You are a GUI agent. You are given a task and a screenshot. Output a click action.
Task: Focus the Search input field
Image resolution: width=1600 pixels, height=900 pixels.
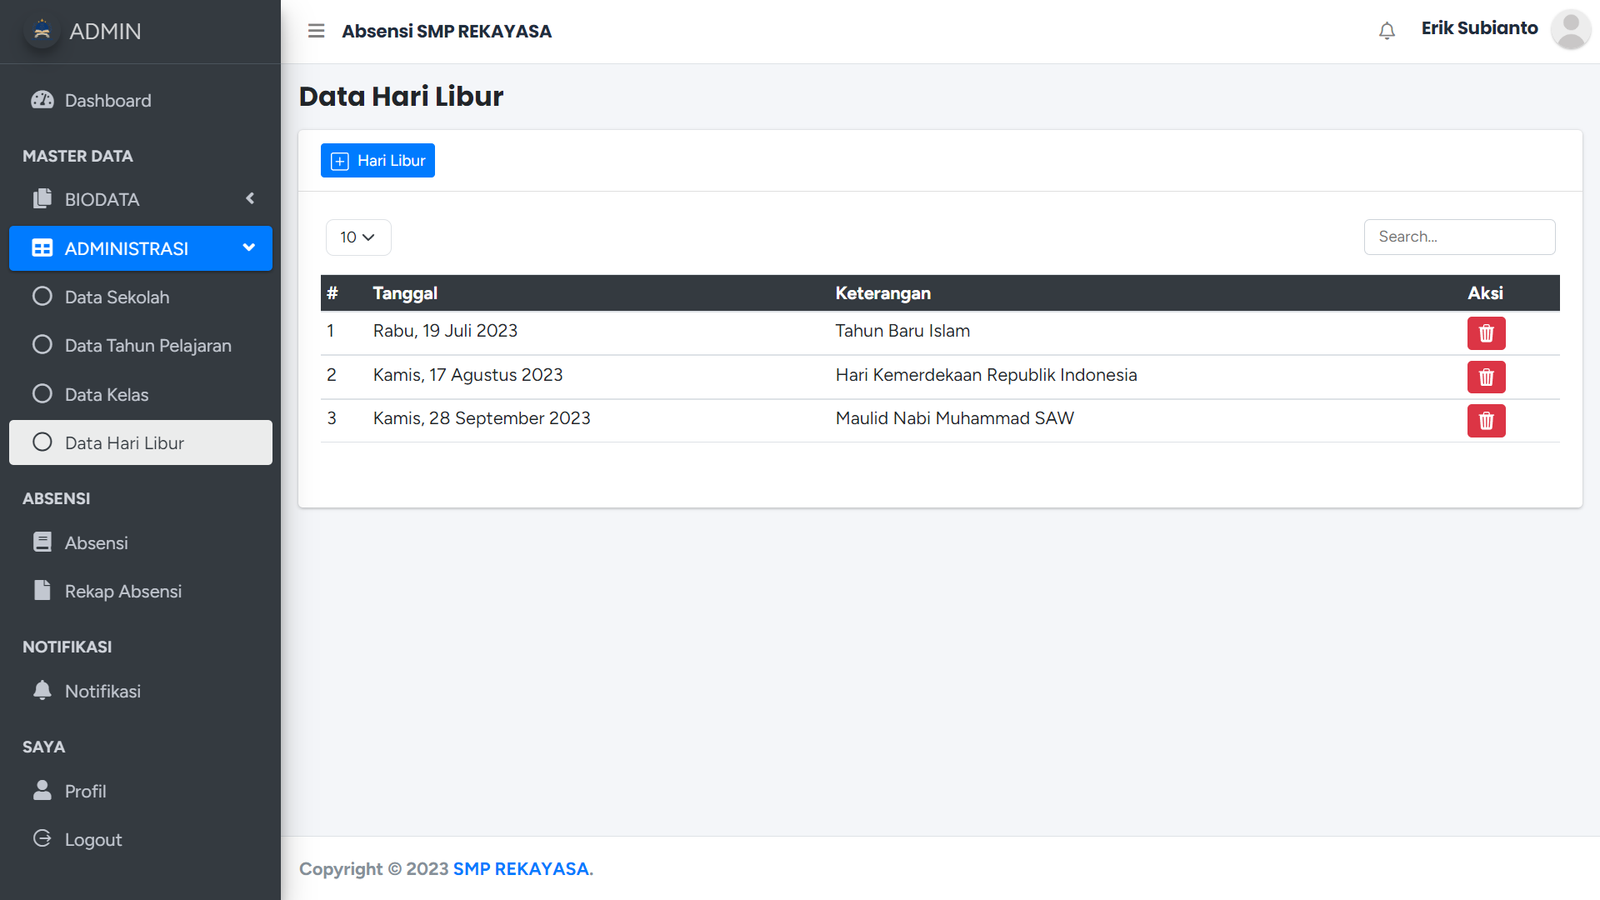coord(1459,237)
